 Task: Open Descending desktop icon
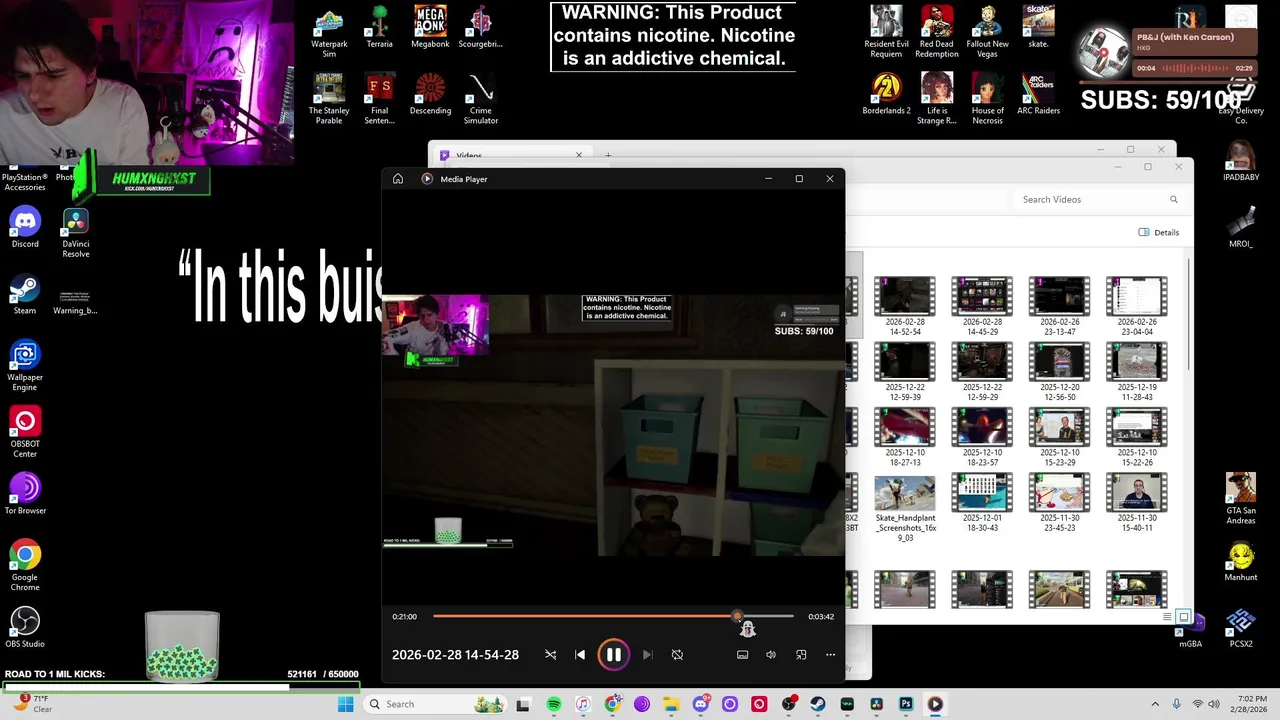click(430, 94)
